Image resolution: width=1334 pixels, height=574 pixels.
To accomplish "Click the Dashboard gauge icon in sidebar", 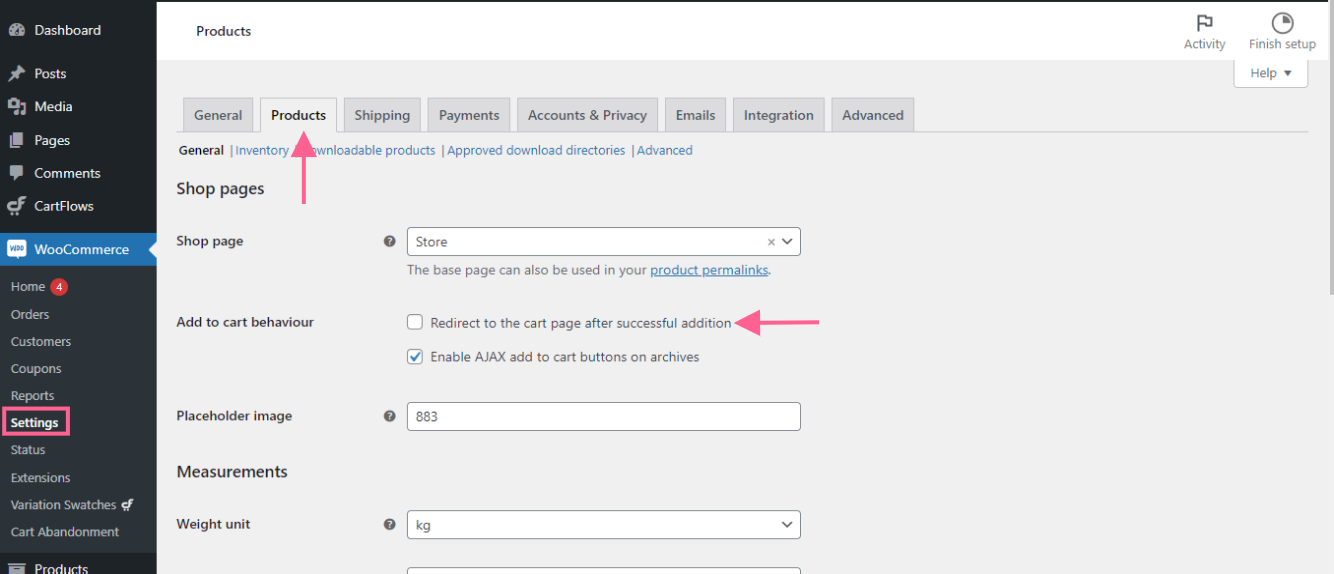I will pyautogui.click(x=16, y=30).
